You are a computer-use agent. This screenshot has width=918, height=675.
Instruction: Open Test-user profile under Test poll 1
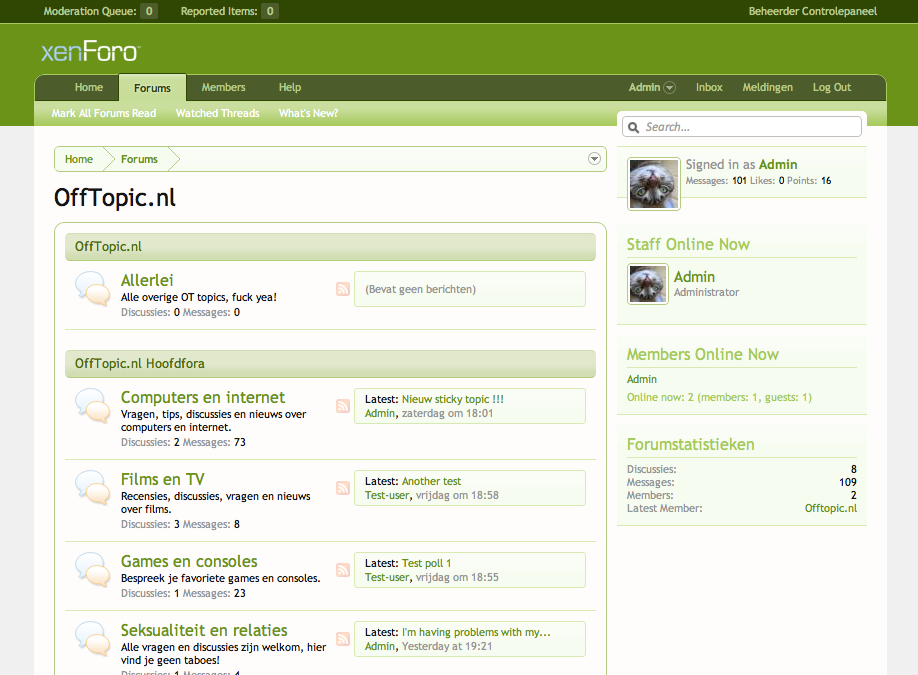[x=386, y=577]
